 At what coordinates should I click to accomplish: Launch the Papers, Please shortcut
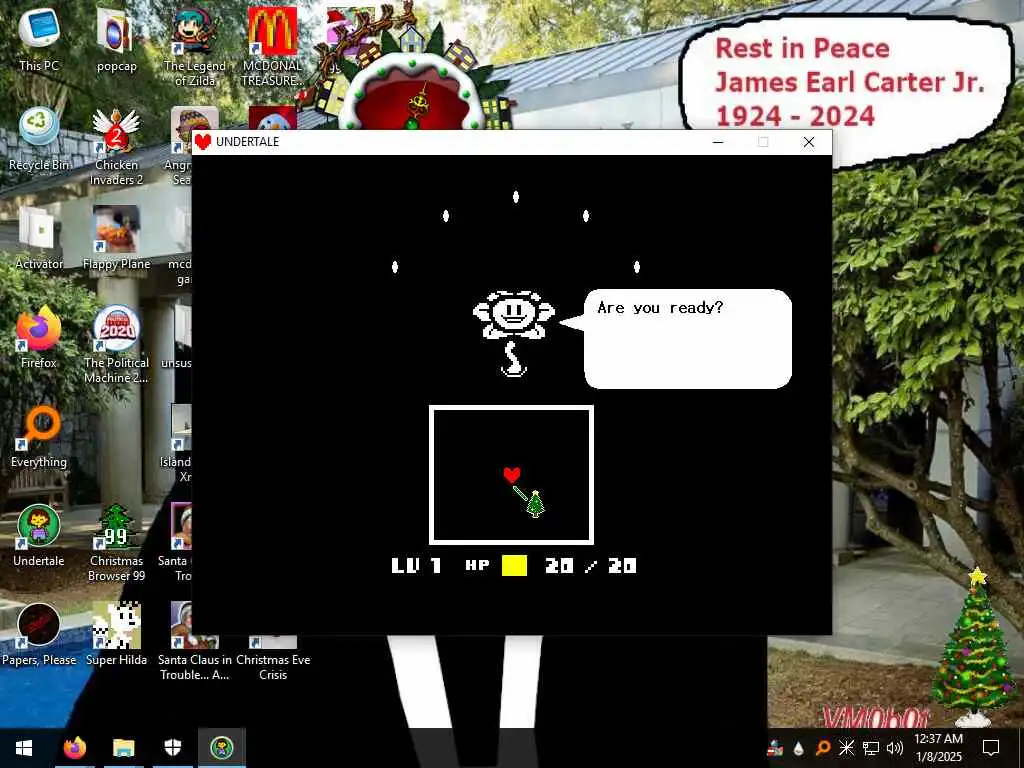coord(39,635)
